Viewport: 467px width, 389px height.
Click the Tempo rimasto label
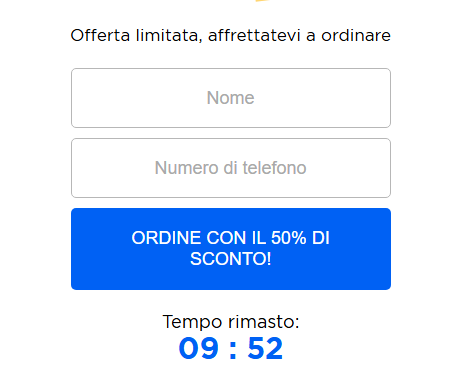[x=231, y=322]
